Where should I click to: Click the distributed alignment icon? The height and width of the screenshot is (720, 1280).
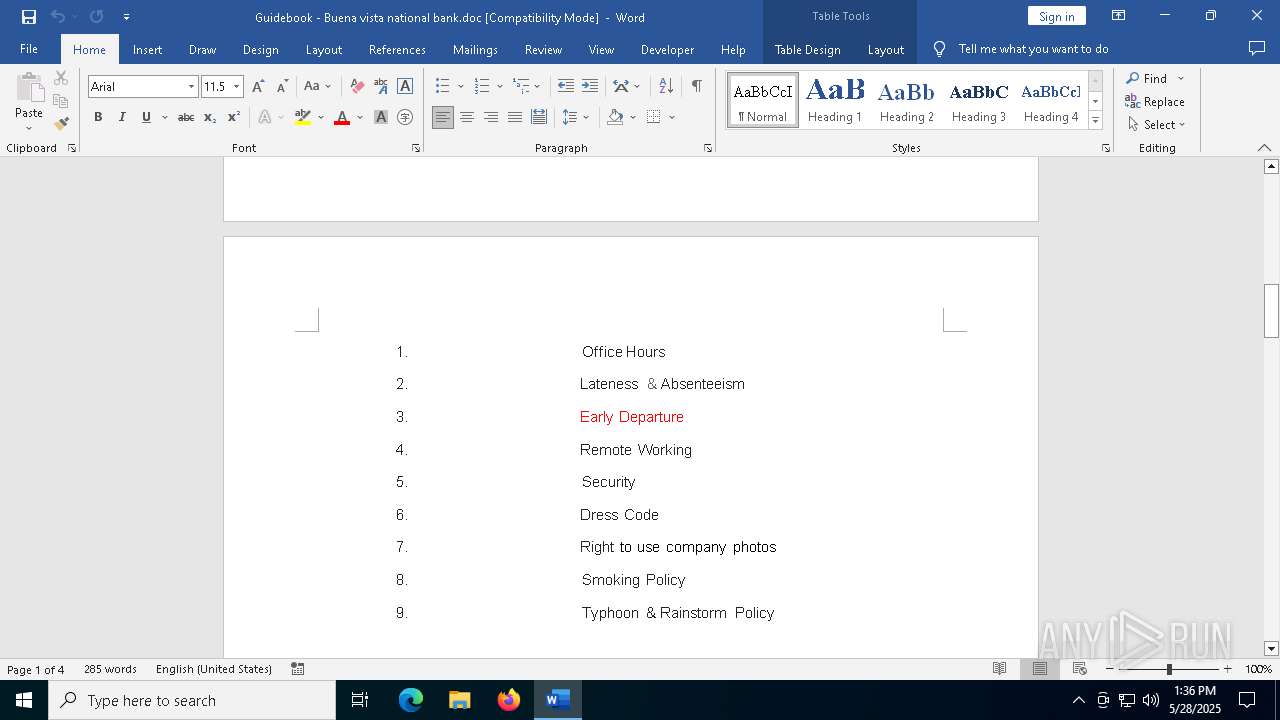pyautogui.click(x=539, y=117)
